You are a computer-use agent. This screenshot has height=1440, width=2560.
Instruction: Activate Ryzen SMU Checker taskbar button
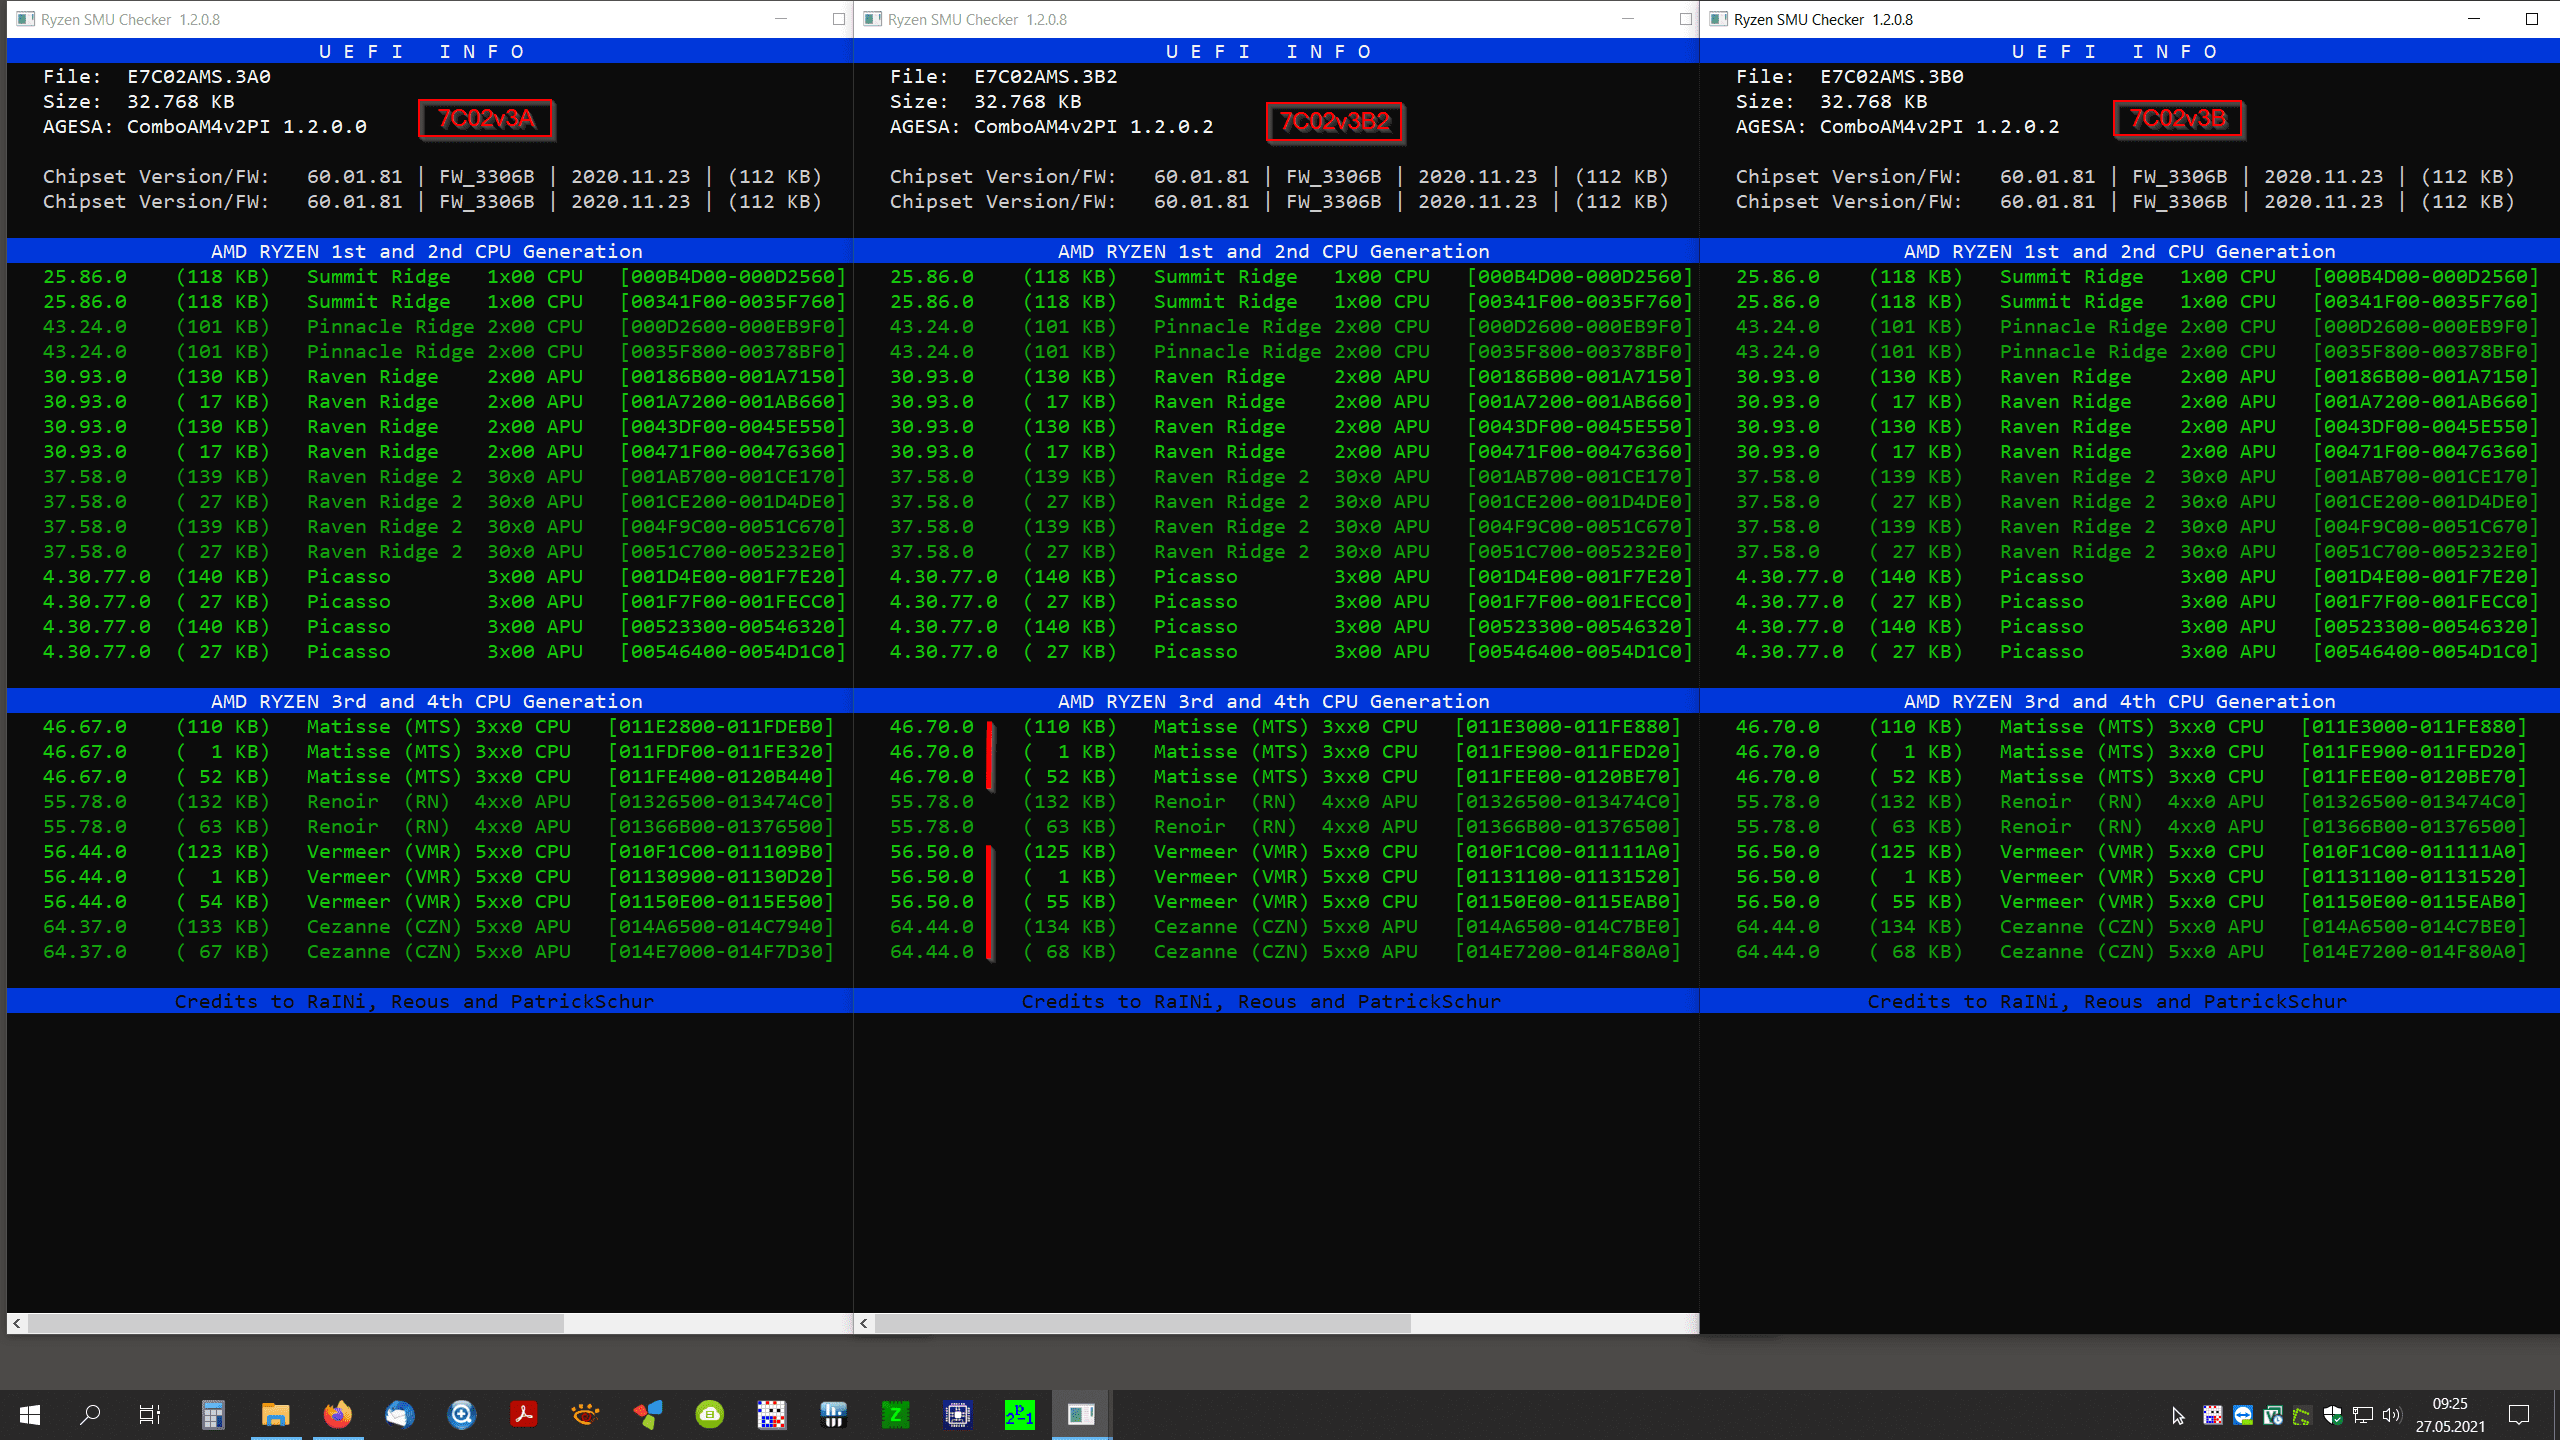click(1081, 1414)
